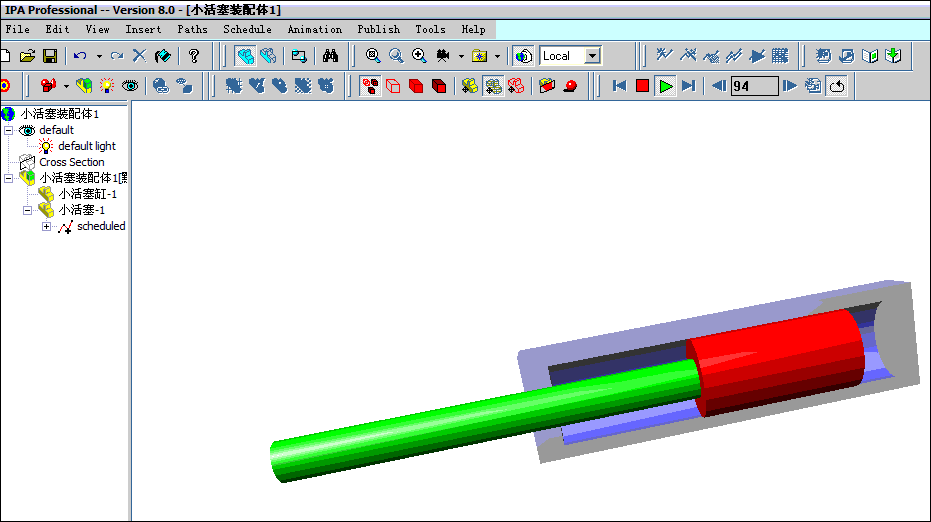Open dropdown beside the red shapes icon
This screenshot has width=931, height=522.
66,86
